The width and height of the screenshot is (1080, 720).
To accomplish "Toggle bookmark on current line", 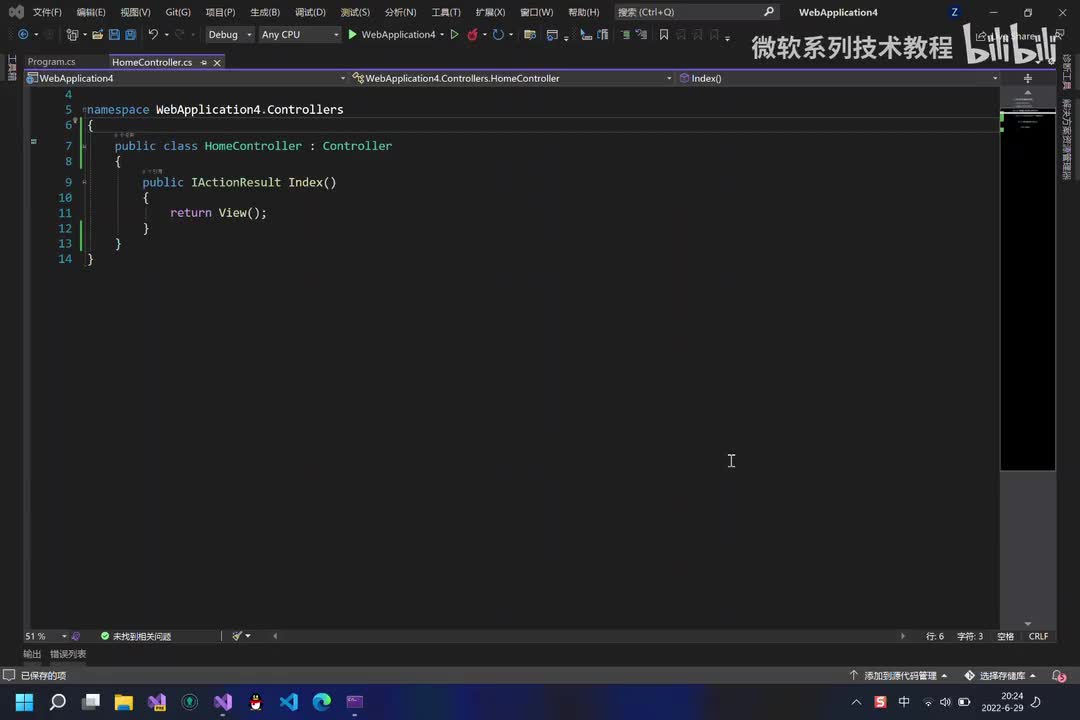I will pyautogui.click(x=664, y=34).
